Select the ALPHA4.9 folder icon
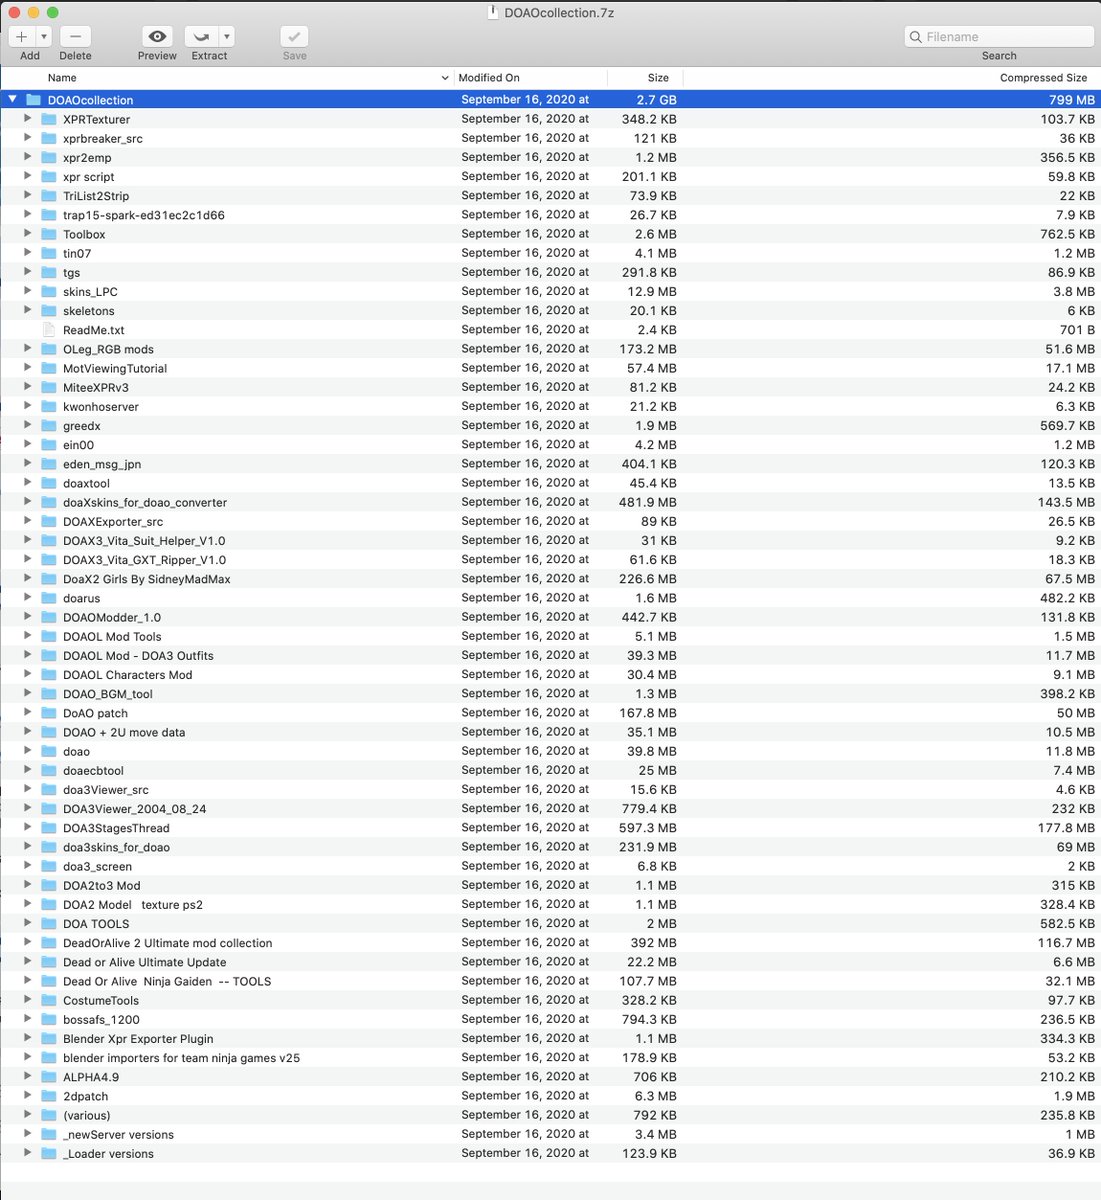Image resolution: width=1101 pixels, height=1200 pixels. [49, 1077]
